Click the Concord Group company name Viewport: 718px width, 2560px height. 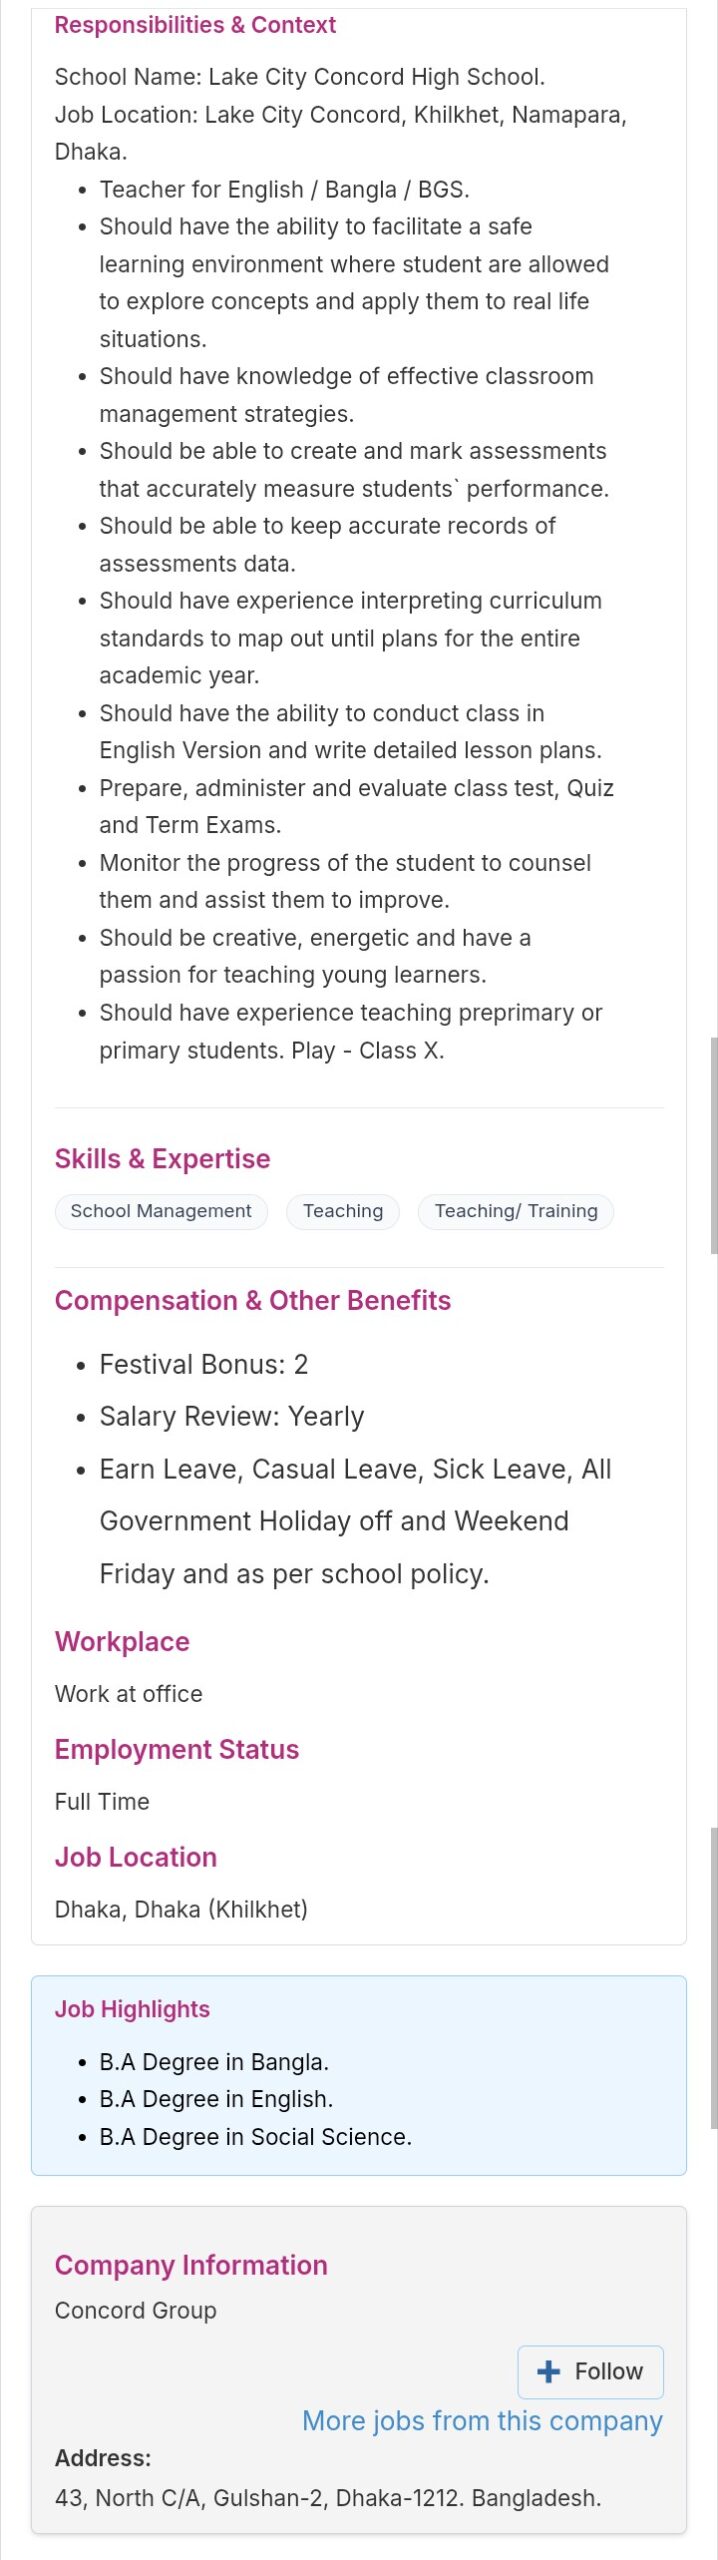pos(135,2310)
